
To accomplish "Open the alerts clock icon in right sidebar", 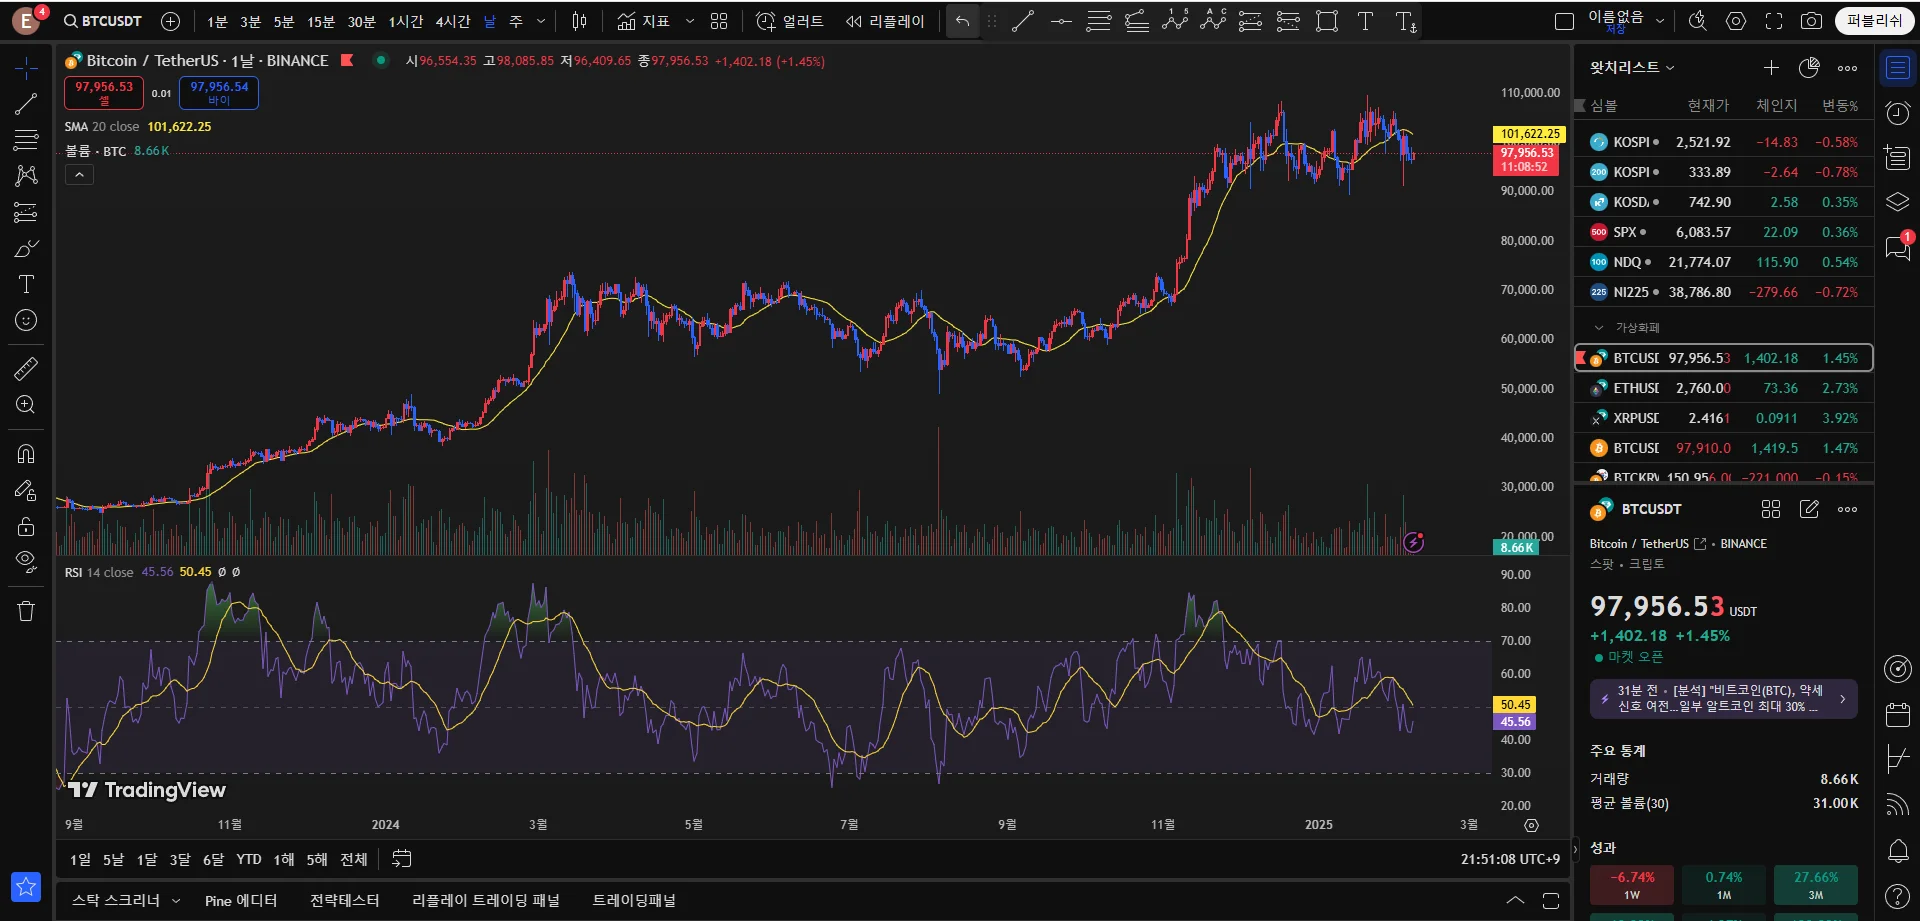I will point(1897,113).
